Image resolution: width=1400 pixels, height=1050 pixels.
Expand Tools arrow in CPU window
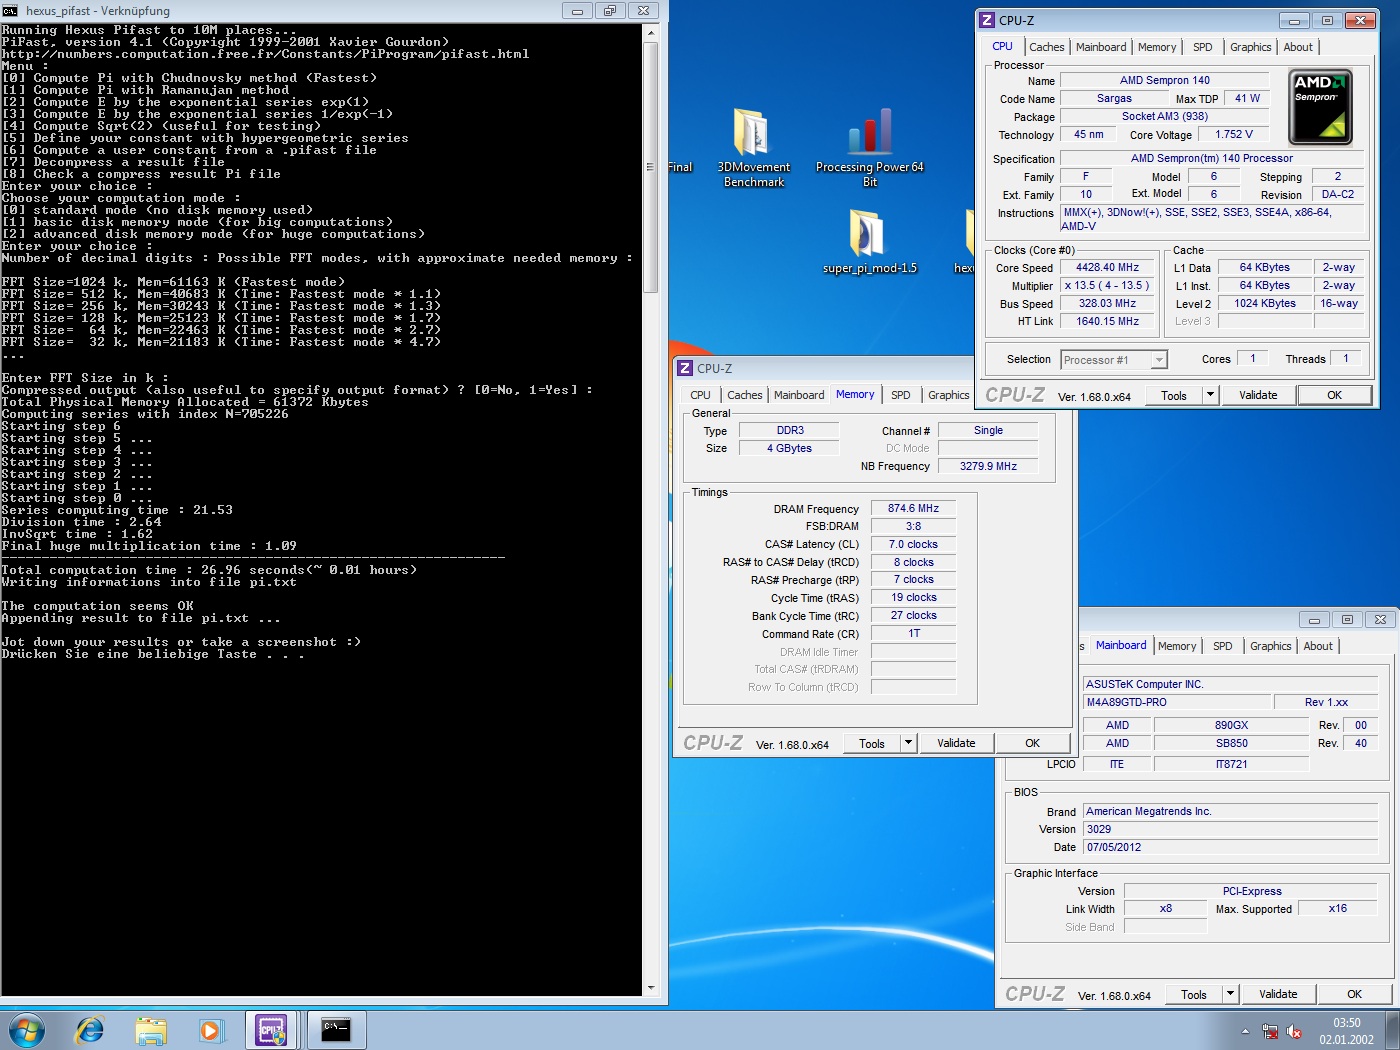[x=1210, y=395]
